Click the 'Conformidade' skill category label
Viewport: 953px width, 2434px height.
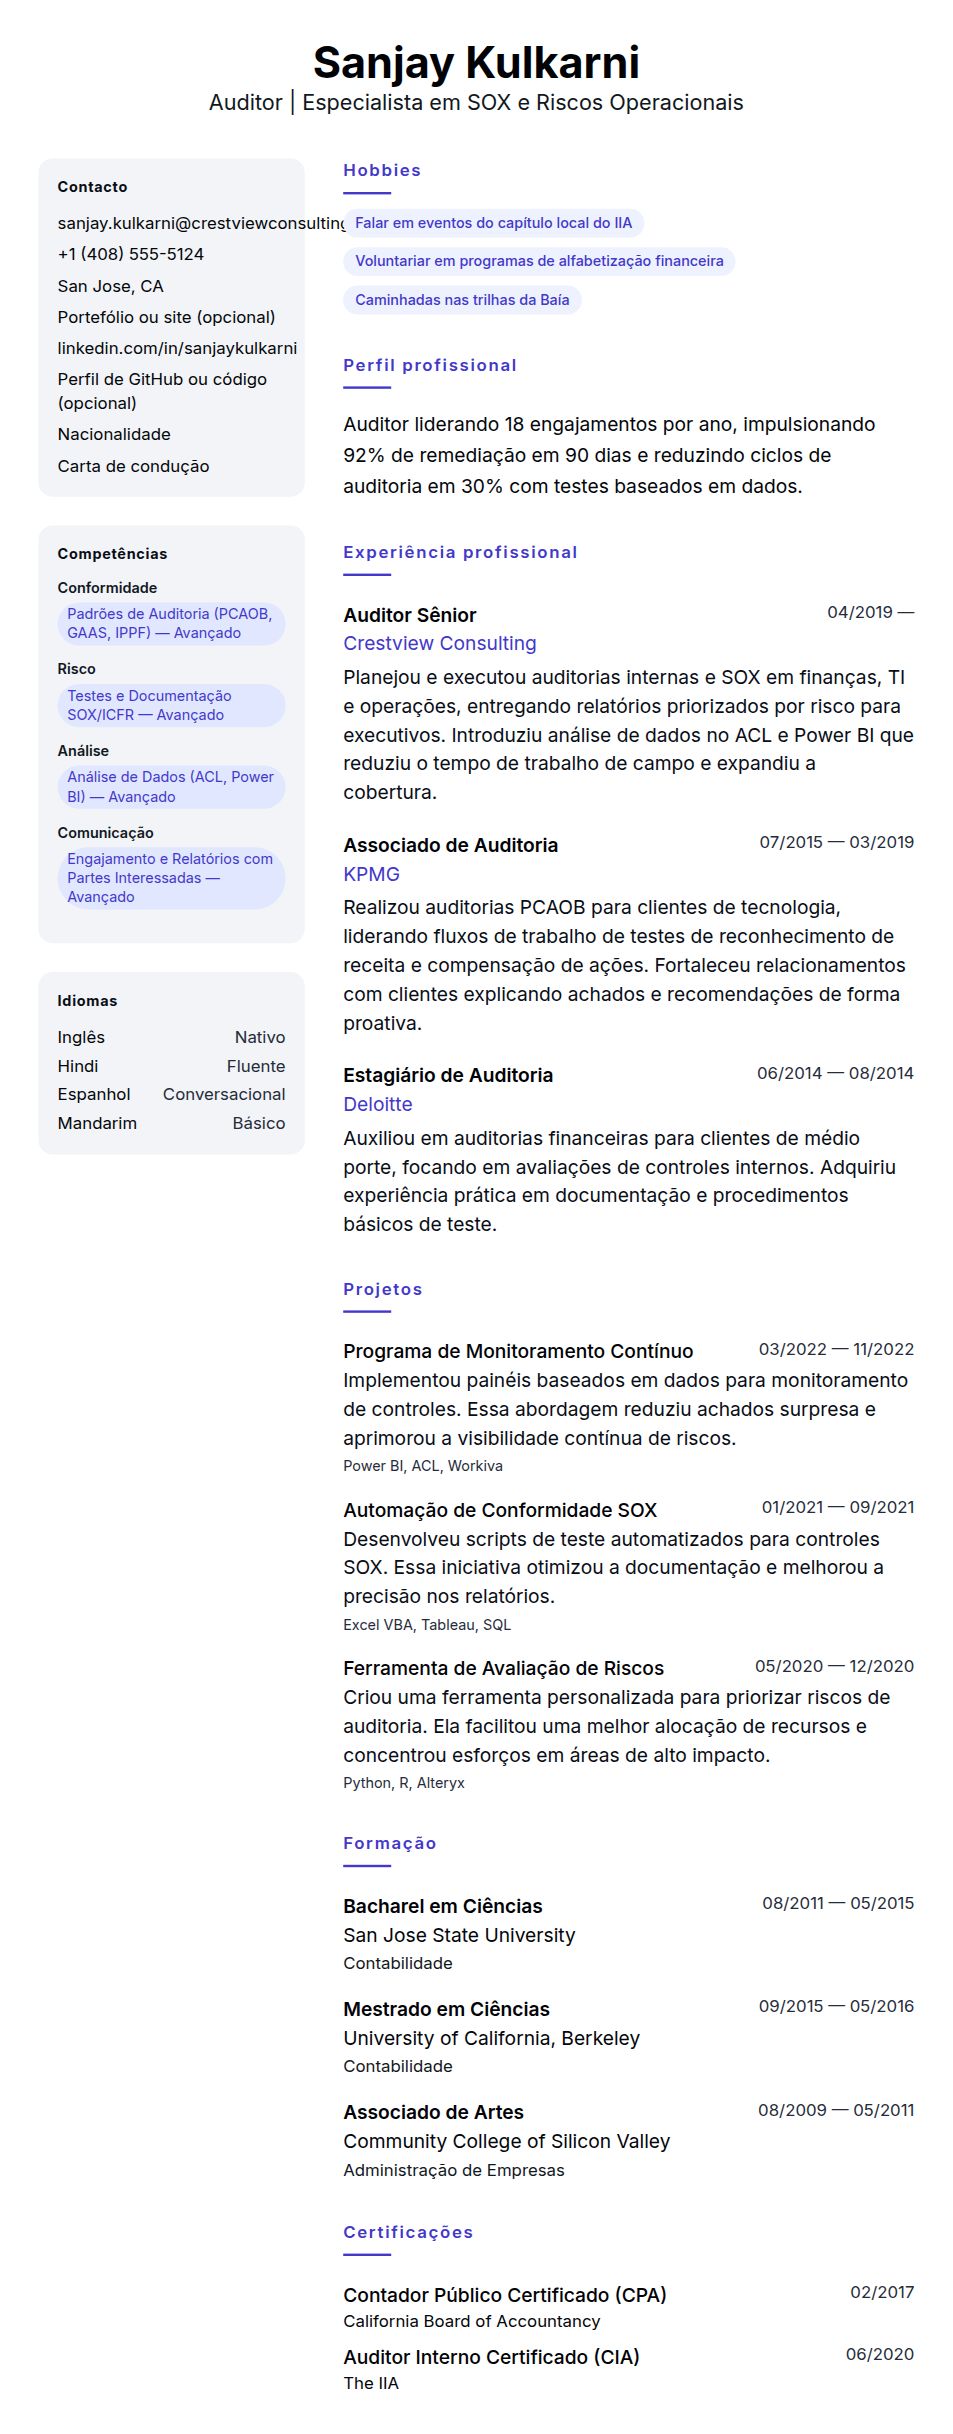click(x=107, y=588)
